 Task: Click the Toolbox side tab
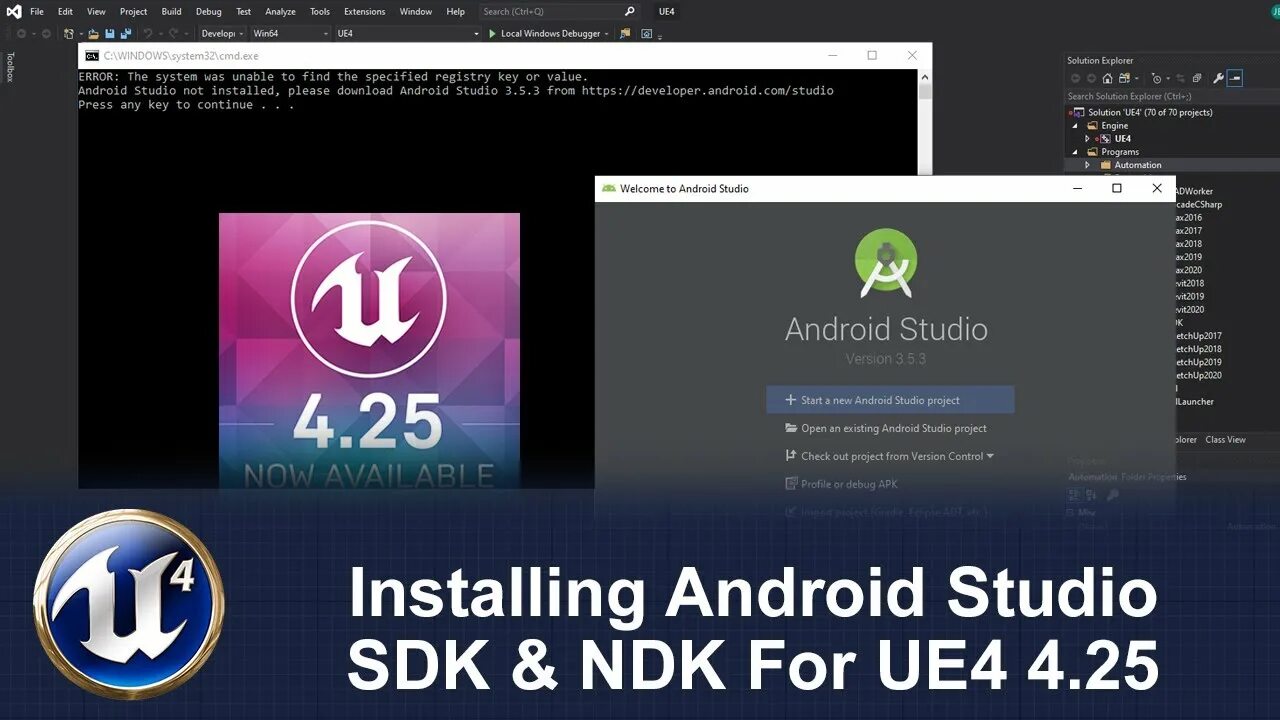click(10, 67)
